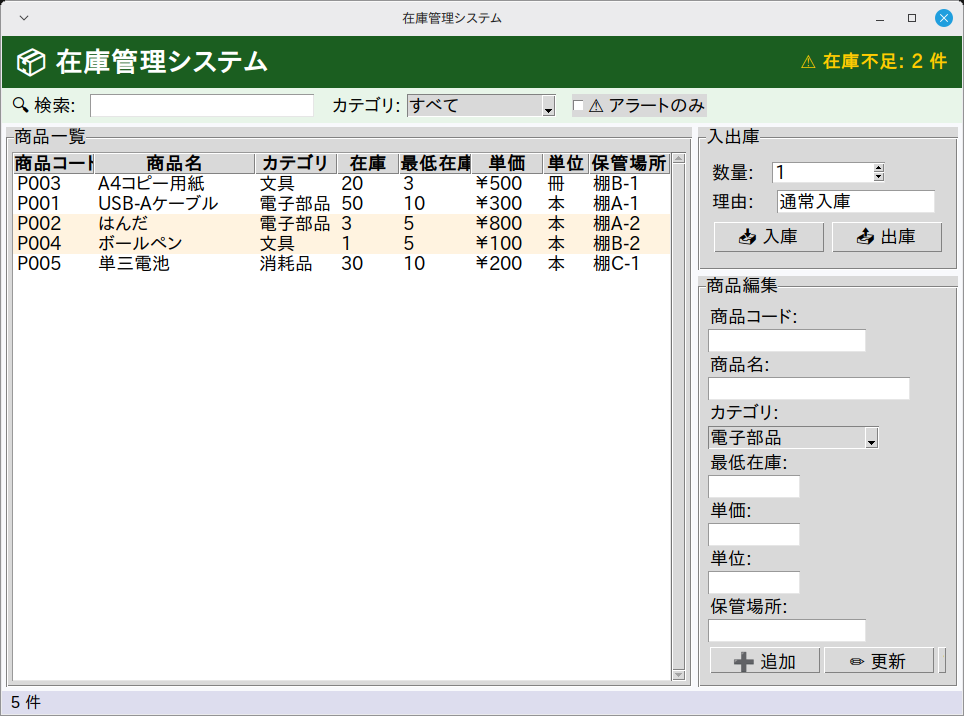964x716 pixels.
Task: Select the ボールペン row
Action: click(x=342, y=243)
